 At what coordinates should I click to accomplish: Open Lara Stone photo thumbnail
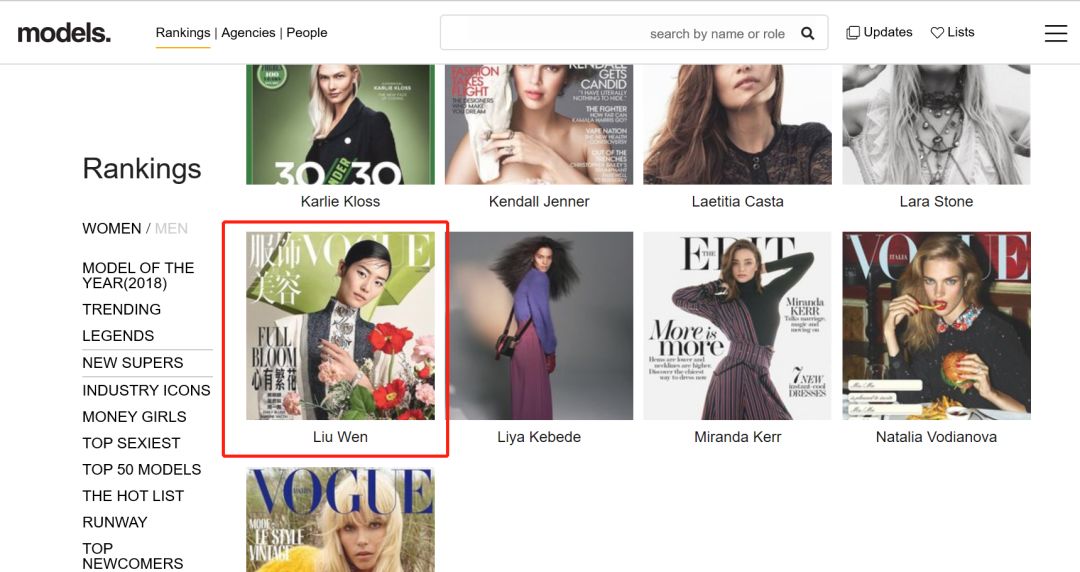[x=936, y=125]
